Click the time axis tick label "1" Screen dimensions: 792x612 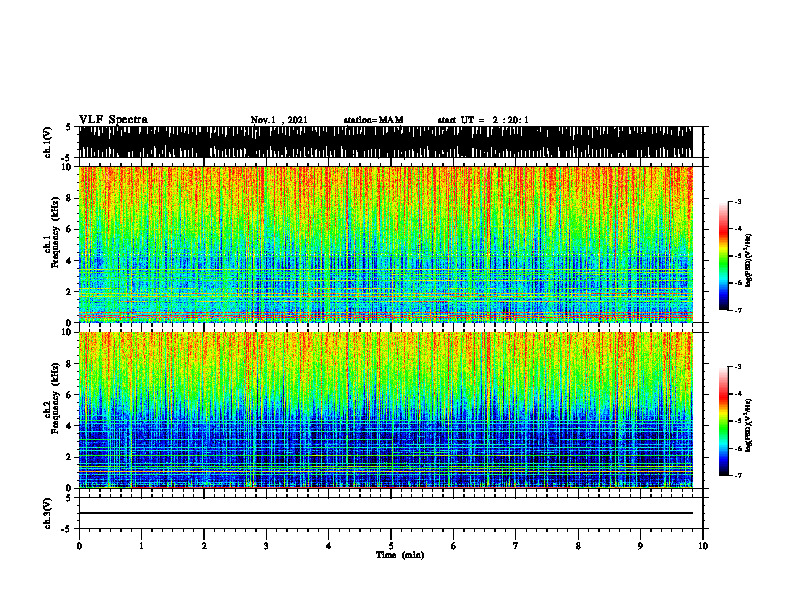[141, 546]
